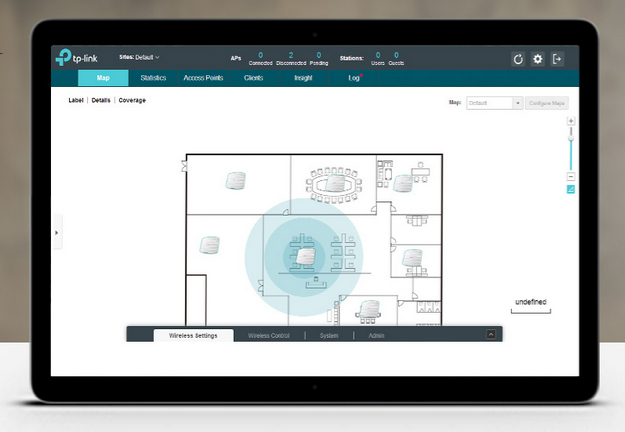This screenshot has height=432, width=625.
Task: Toggle the Details display option
Action: 101,101
